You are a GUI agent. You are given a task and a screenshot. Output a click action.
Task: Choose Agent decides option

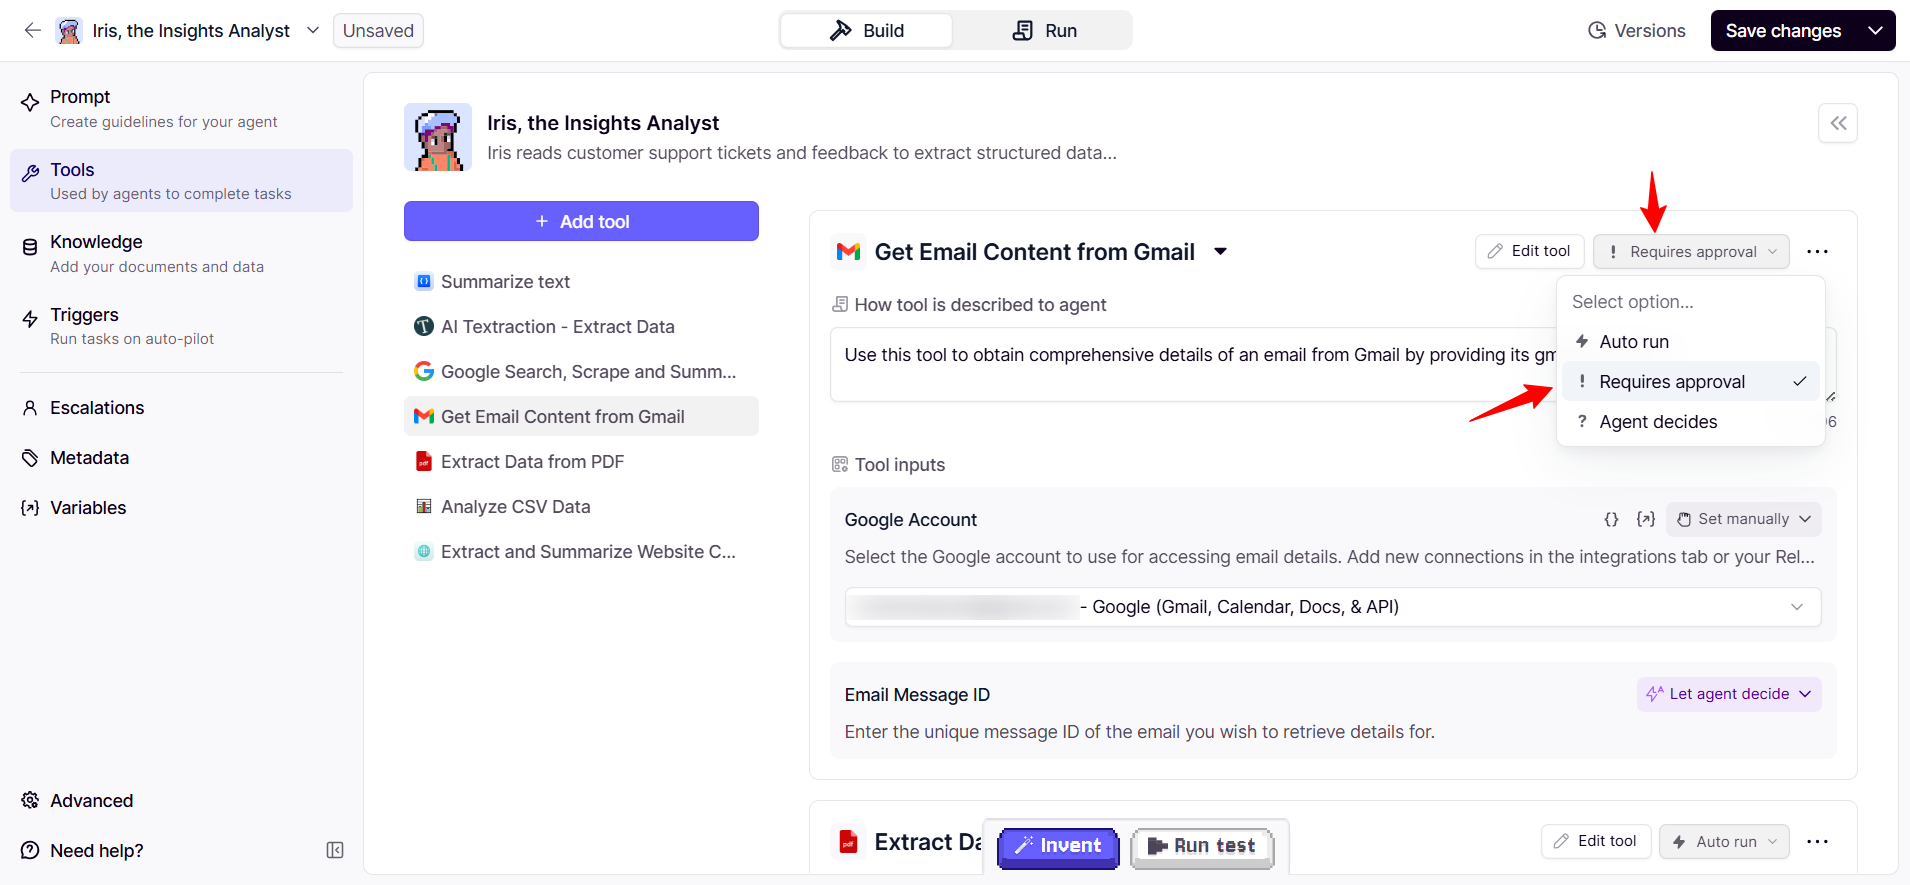(x=1690, y=422)
